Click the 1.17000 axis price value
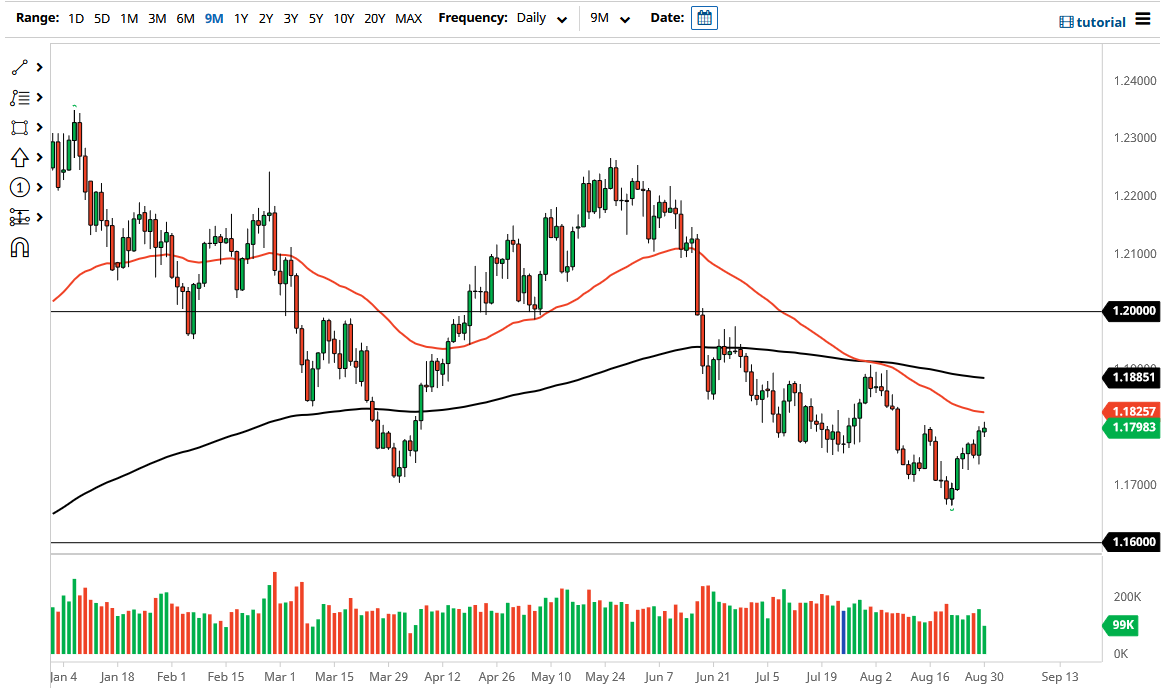 pyautogui.click(x=1135, y=485)
